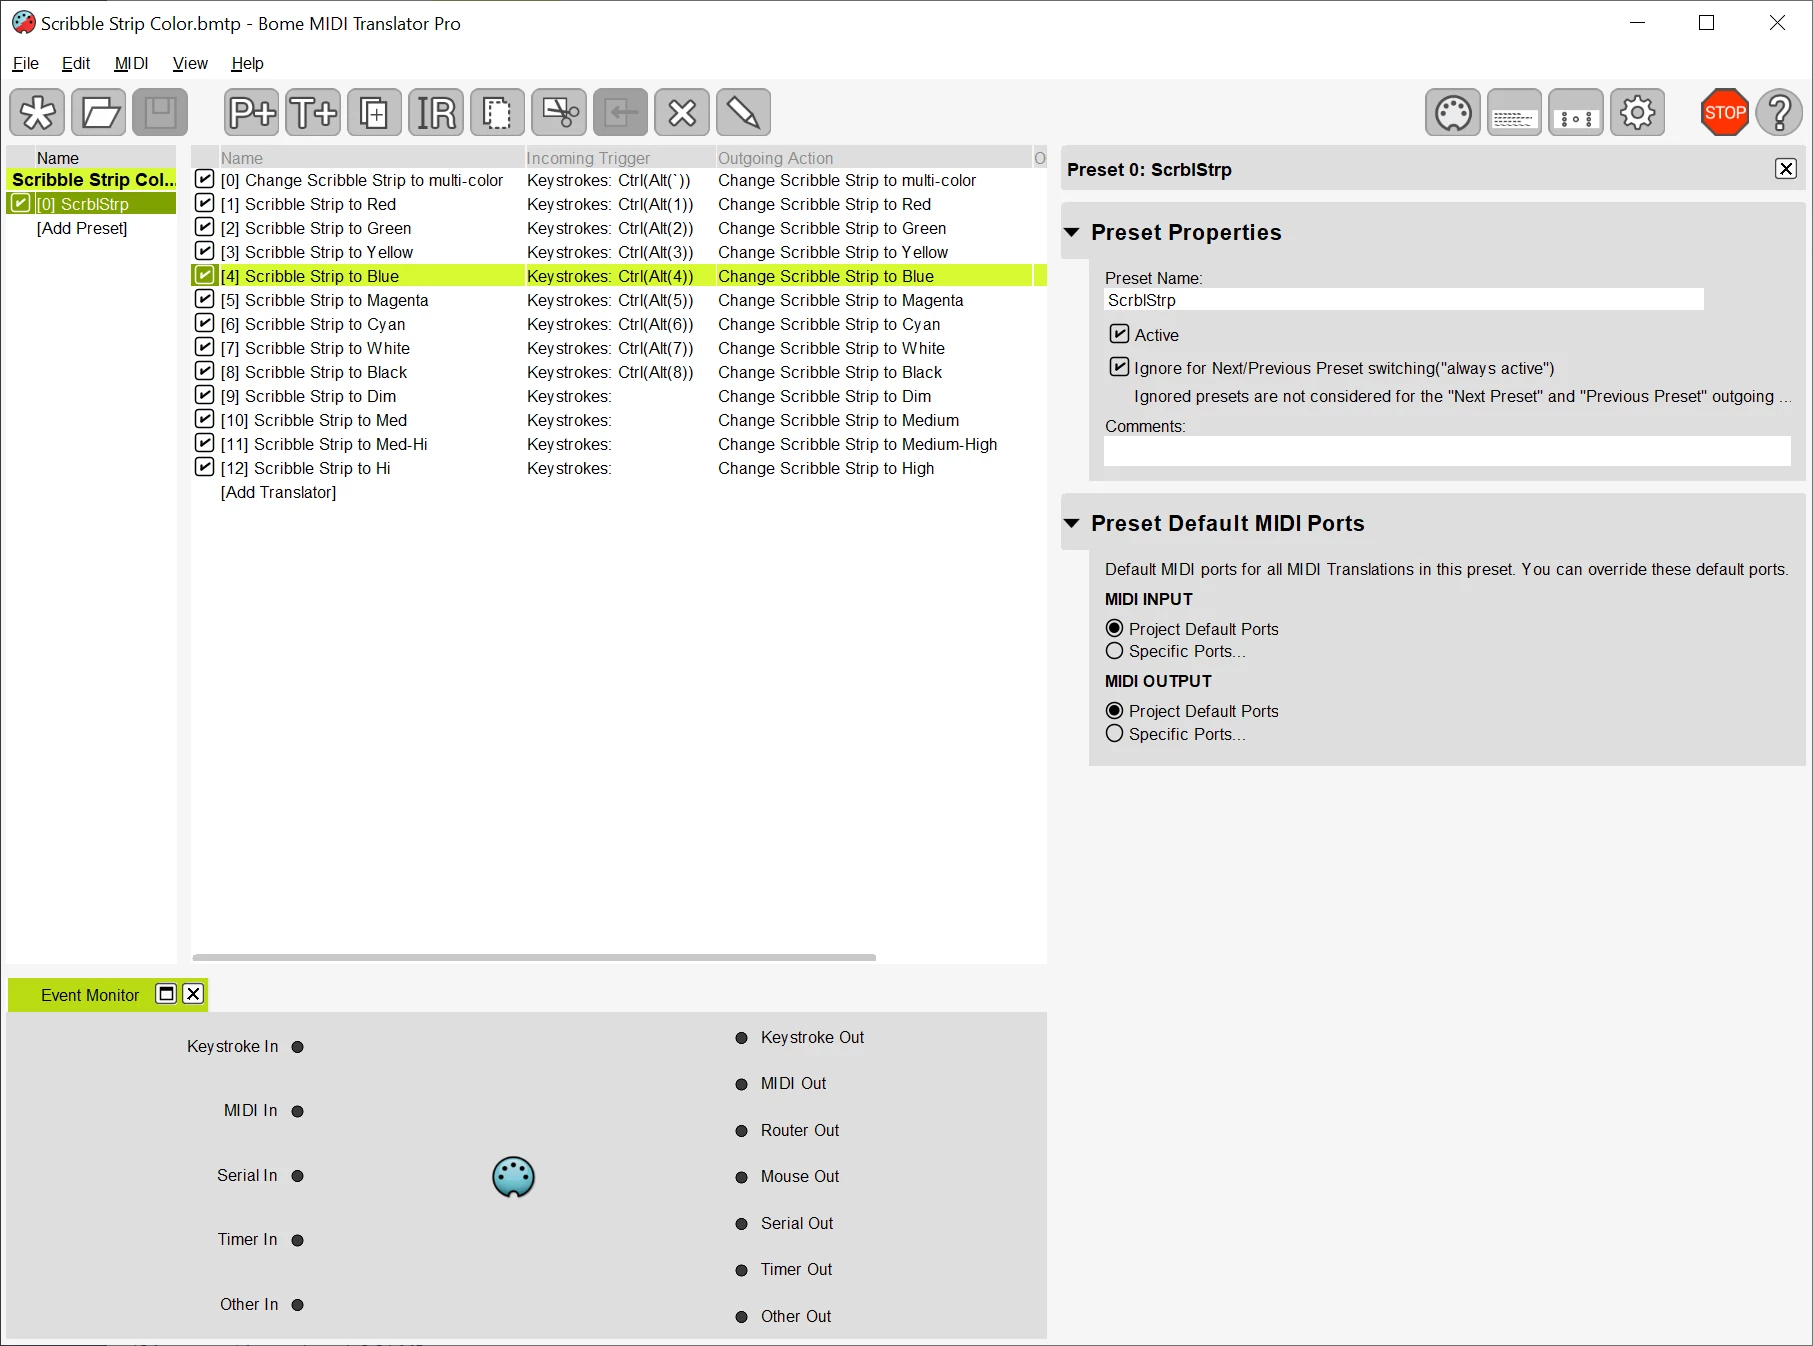Toggle Ignore for Next/Previous Preset switching checkbox

click(1120, 367)
